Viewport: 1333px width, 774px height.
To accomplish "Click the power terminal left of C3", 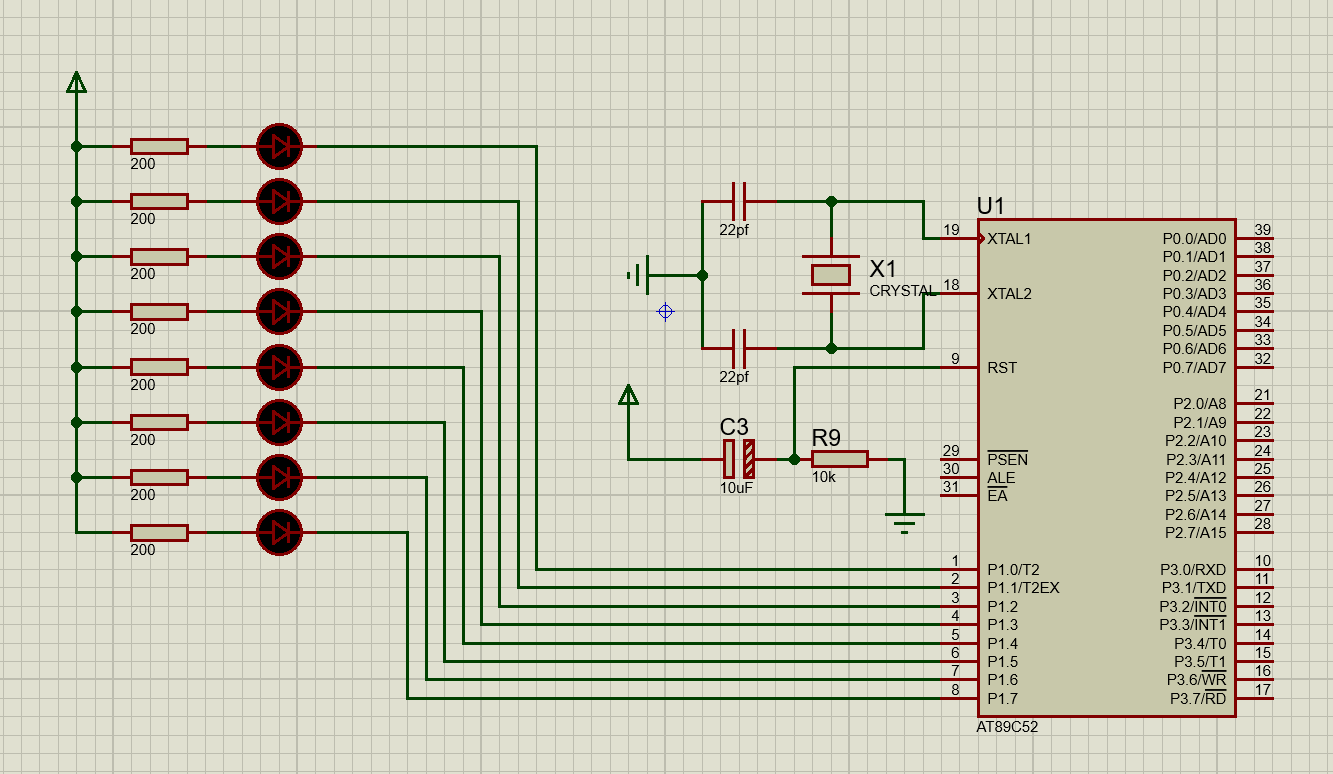I will [628, 395].
